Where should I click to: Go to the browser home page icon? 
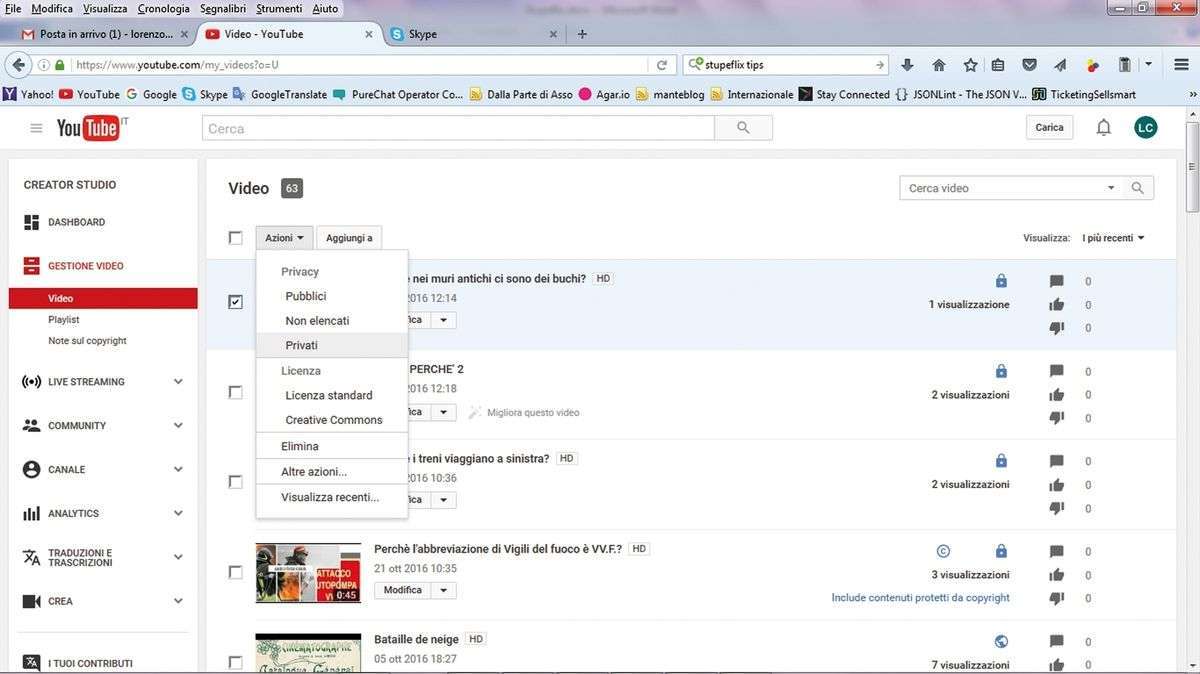click(x=938, y=65)
